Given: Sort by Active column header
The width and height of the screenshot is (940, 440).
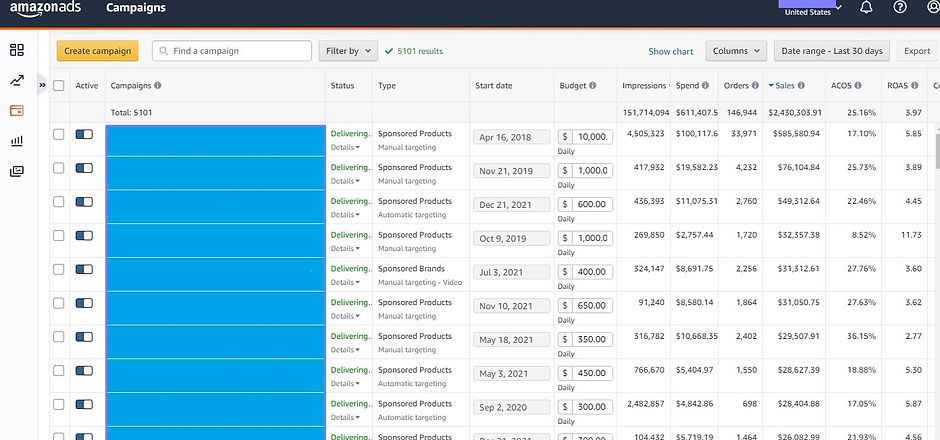Looking at the screenshot, I should [87, 86].
